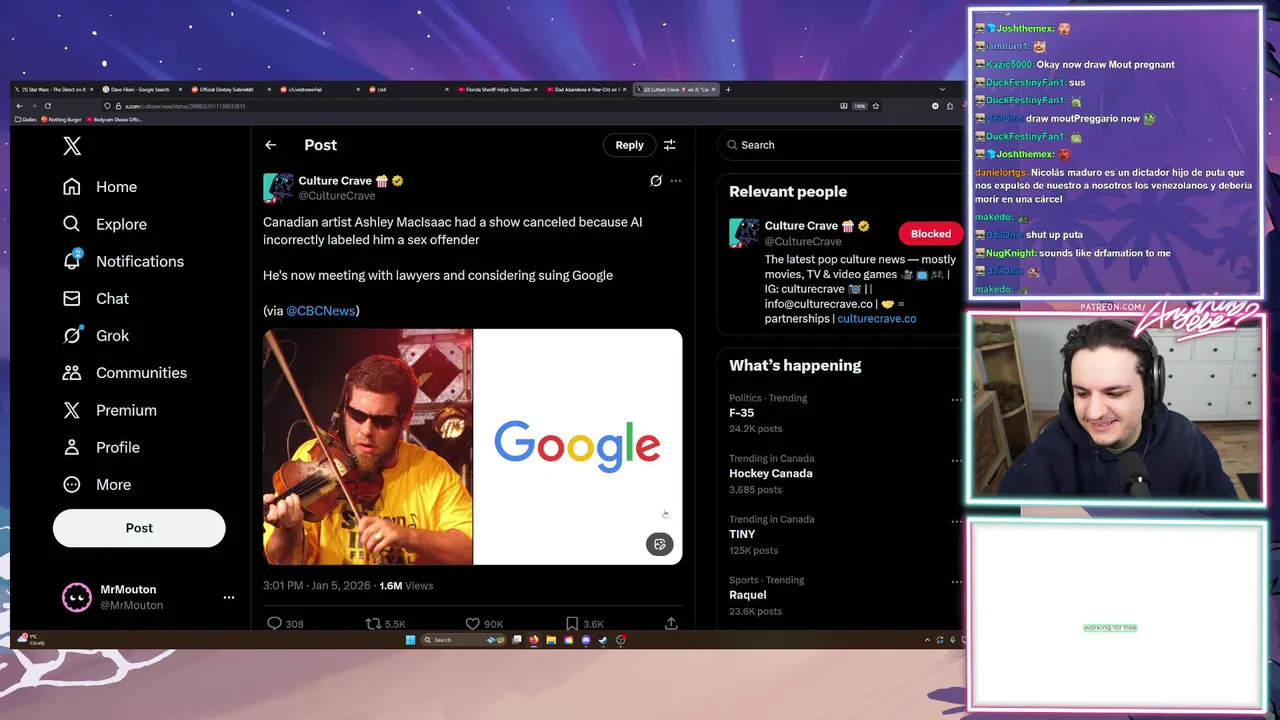This screenshot has height=720, width=1280.
Task: Click the Grok explain icon on post
Action: click(656, 181)
